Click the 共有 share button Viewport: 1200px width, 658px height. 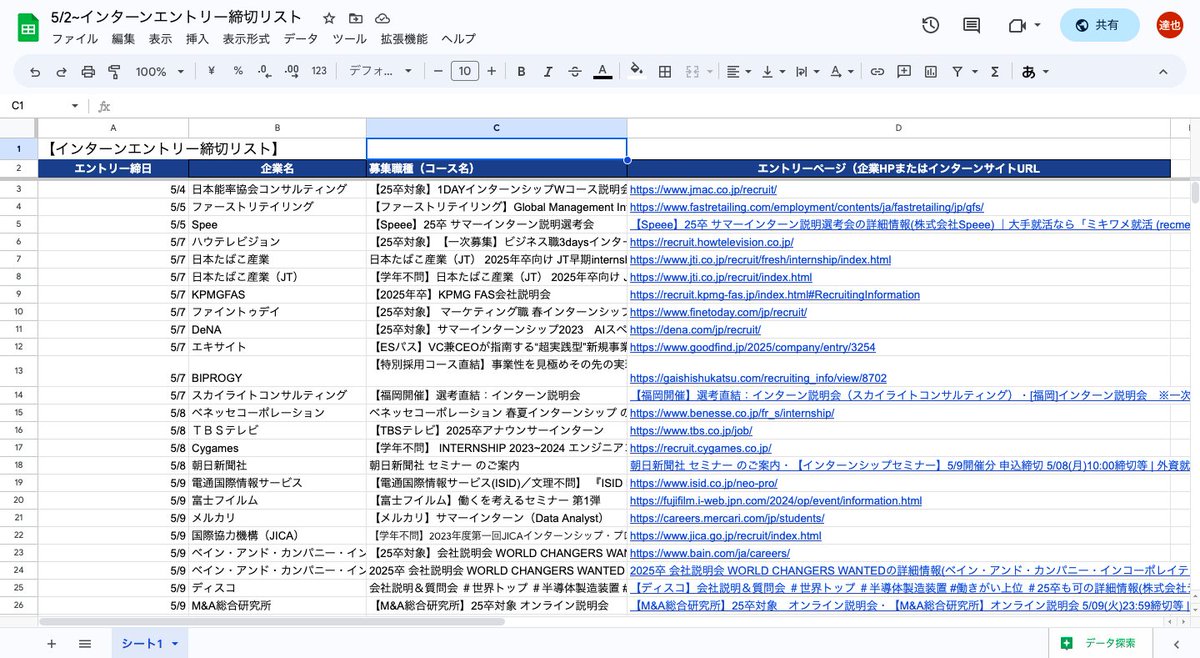pos(1099,25)
